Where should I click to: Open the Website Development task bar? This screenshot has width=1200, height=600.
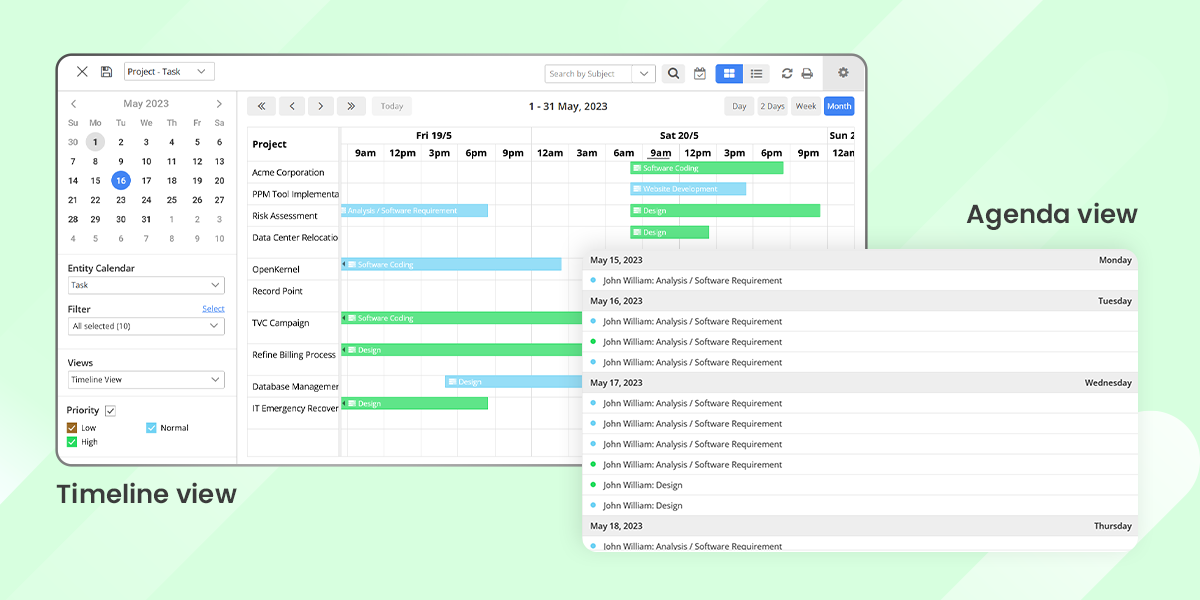[688, 189]
